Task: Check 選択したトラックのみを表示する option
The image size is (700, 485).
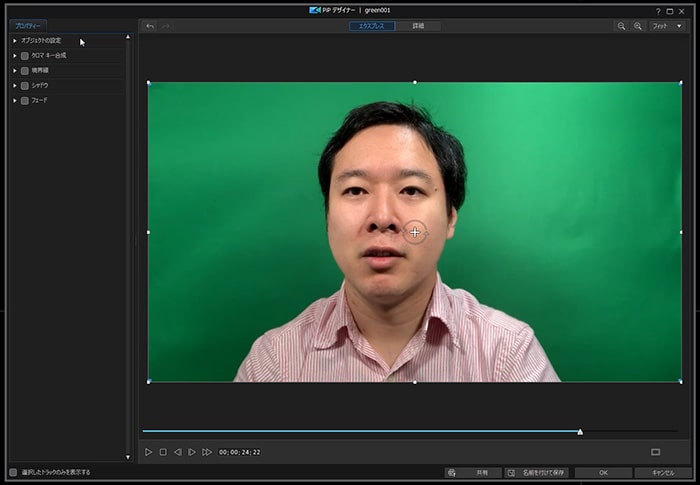Action: [x=13, y=472]
